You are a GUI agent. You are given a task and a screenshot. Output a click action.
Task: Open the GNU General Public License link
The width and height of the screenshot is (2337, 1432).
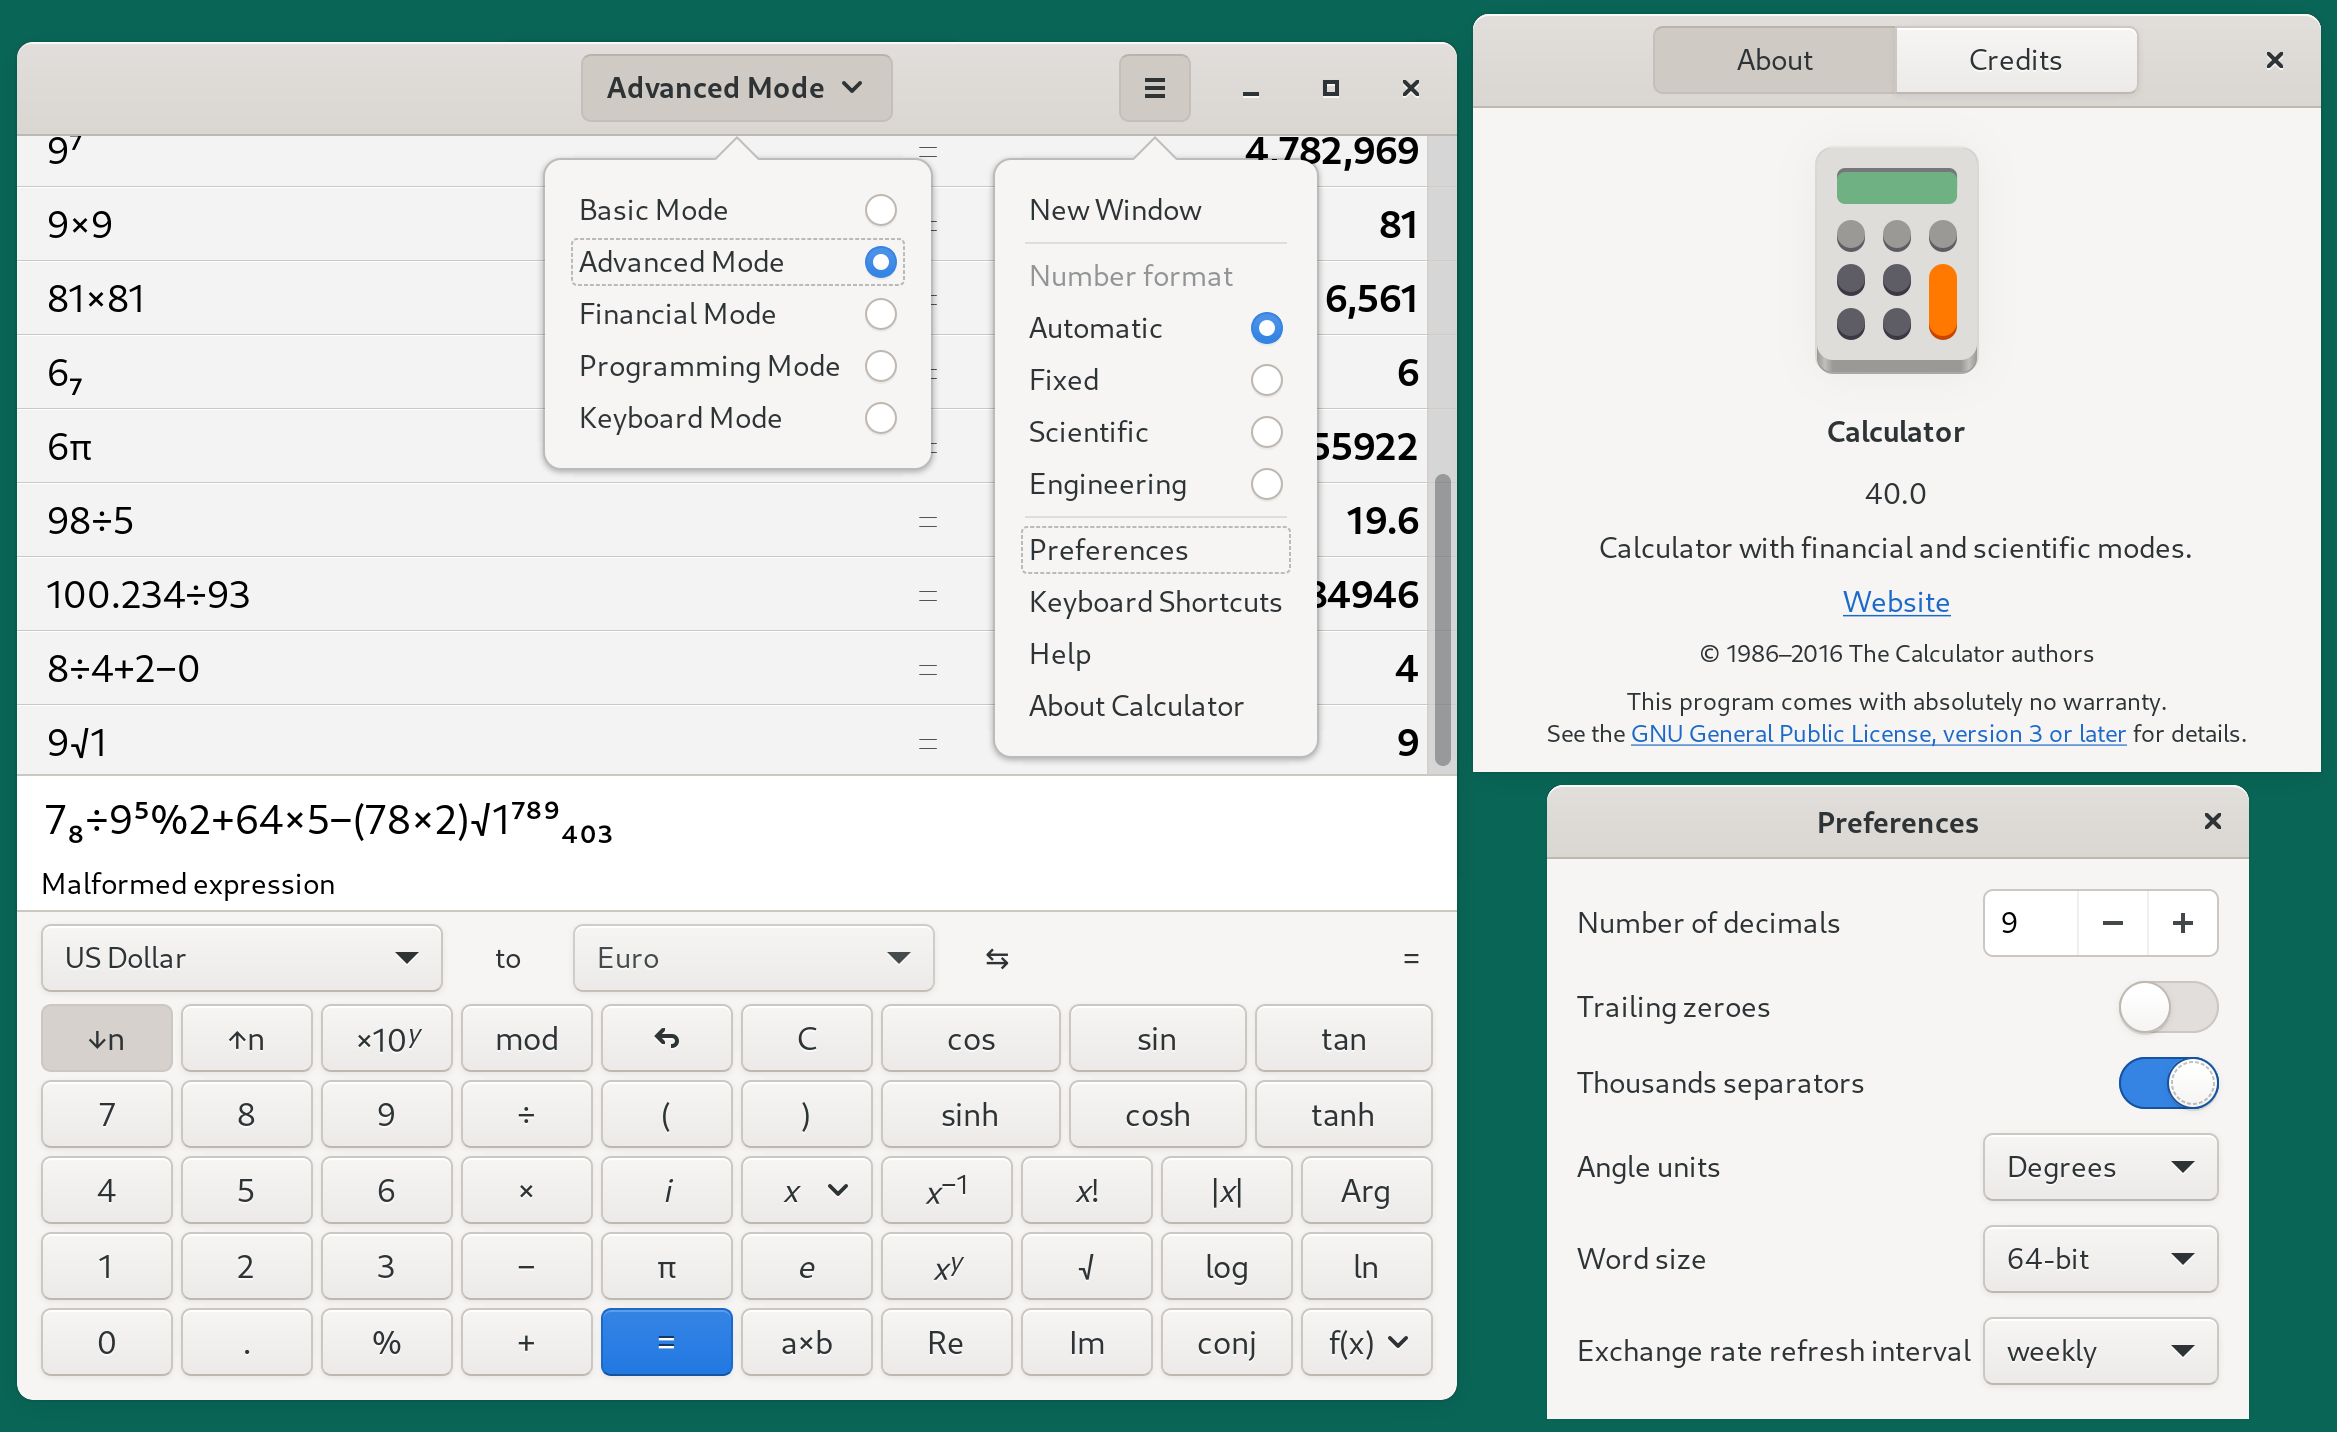pos(1878,734)
